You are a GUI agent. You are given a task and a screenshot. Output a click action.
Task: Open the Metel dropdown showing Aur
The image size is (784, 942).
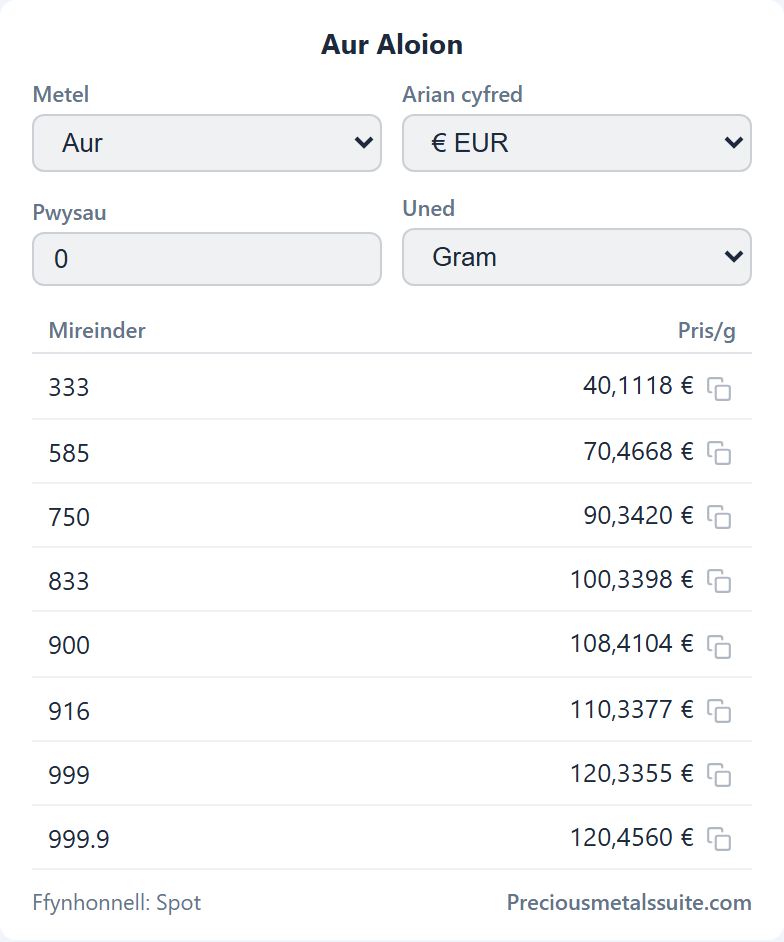pos(207,143)
